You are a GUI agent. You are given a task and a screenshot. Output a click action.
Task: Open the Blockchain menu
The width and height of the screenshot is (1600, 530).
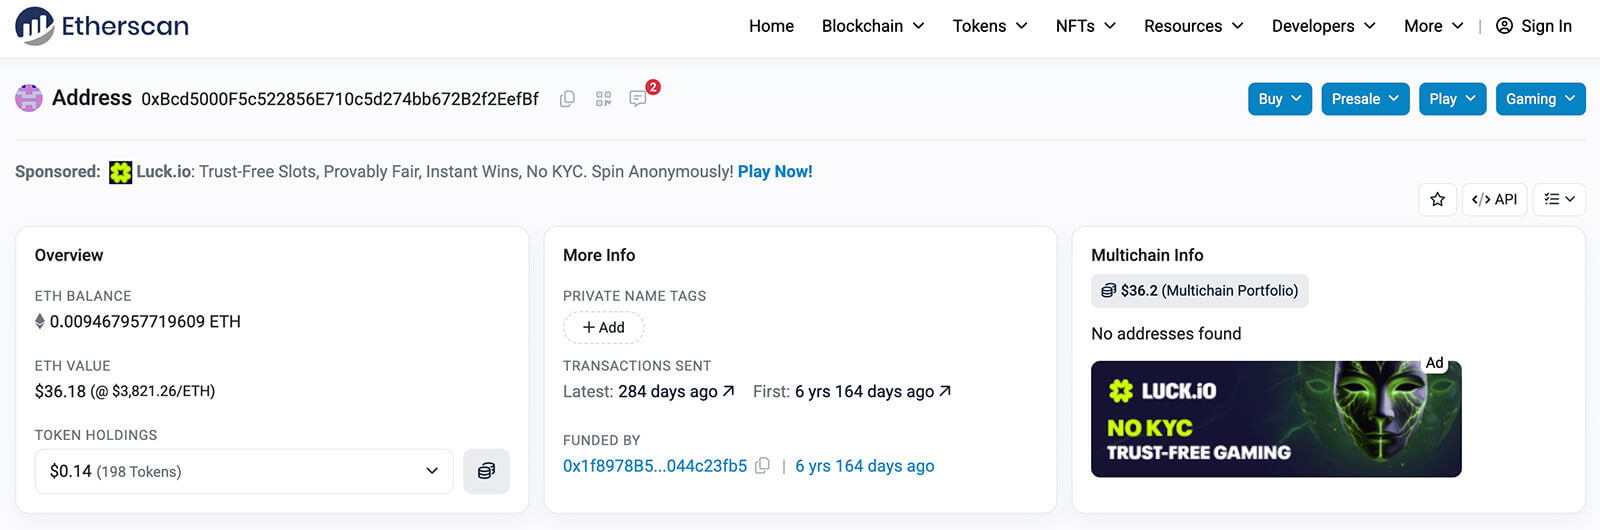872,26
